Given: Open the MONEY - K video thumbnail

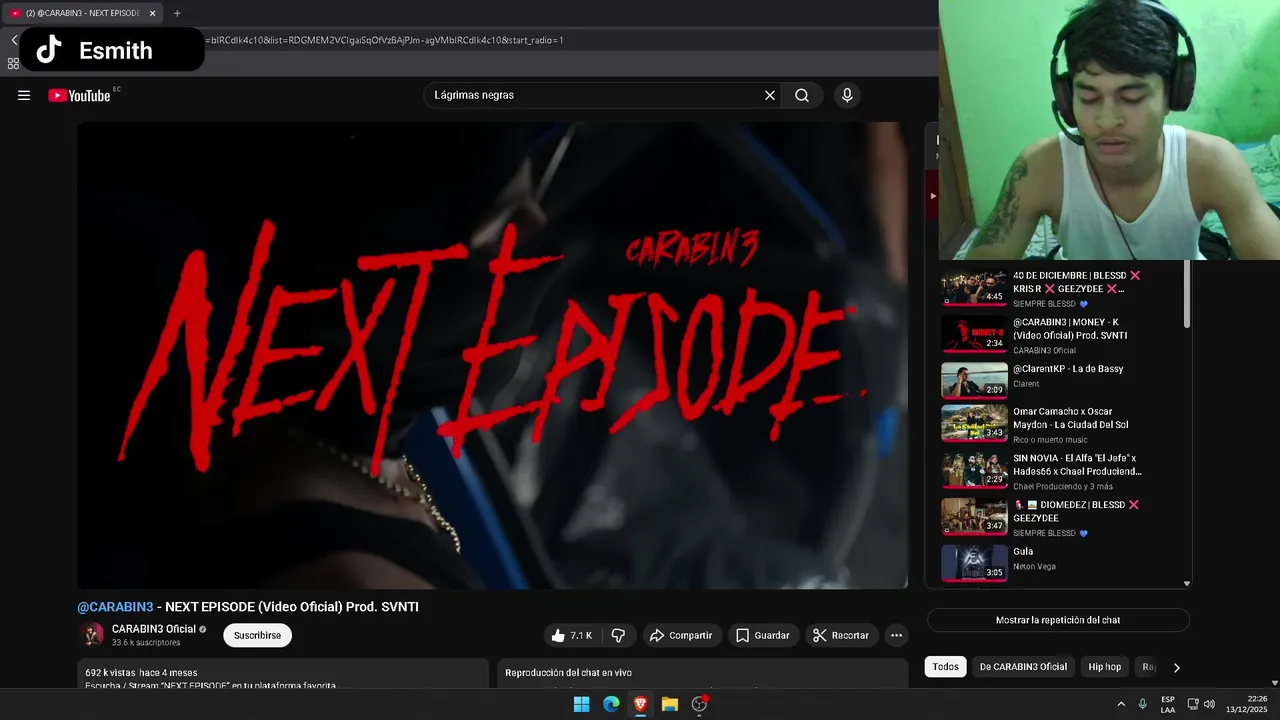Looking at the screenshot, I should 974,334.
